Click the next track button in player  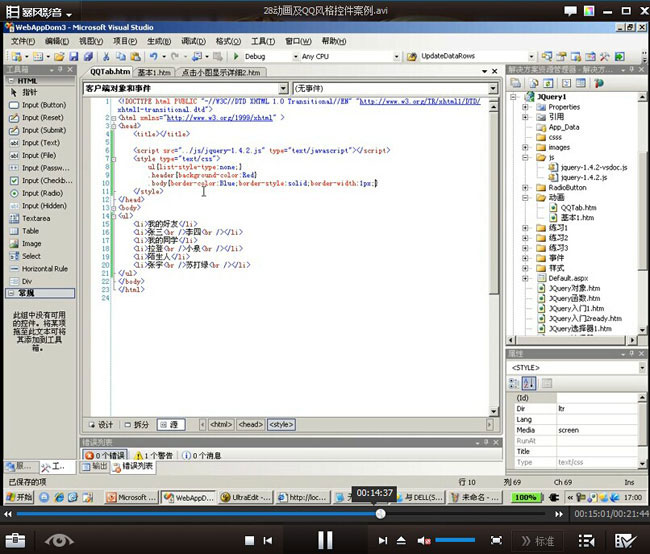click(x=383, y=540)
